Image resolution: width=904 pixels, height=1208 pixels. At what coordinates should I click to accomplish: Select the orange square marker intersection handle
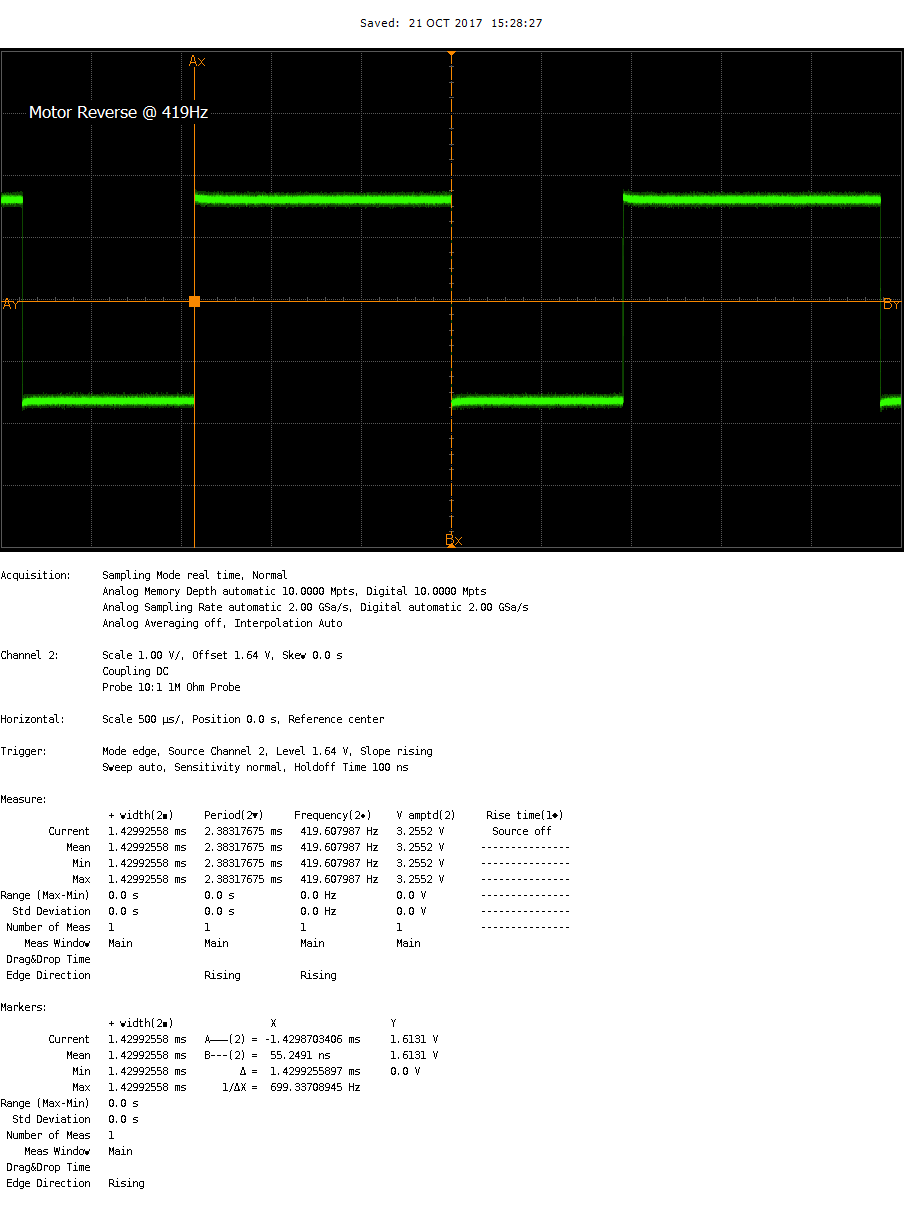point(194,301)
